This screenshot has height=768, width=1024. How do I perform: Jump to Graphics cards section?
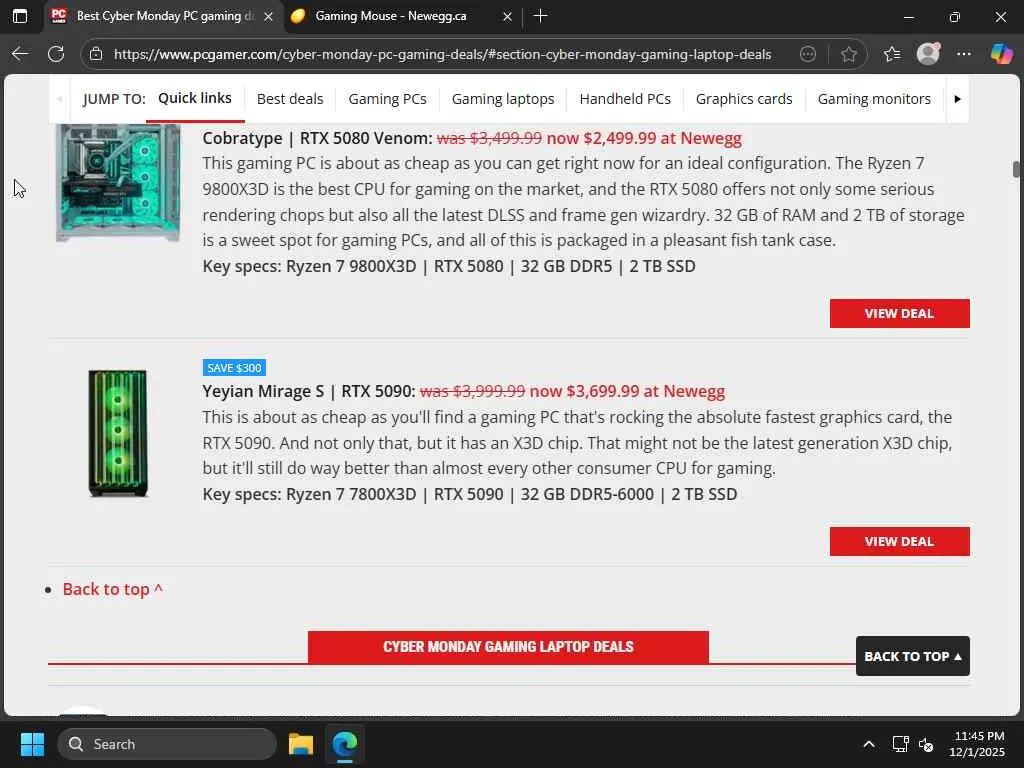pos(744,99)
